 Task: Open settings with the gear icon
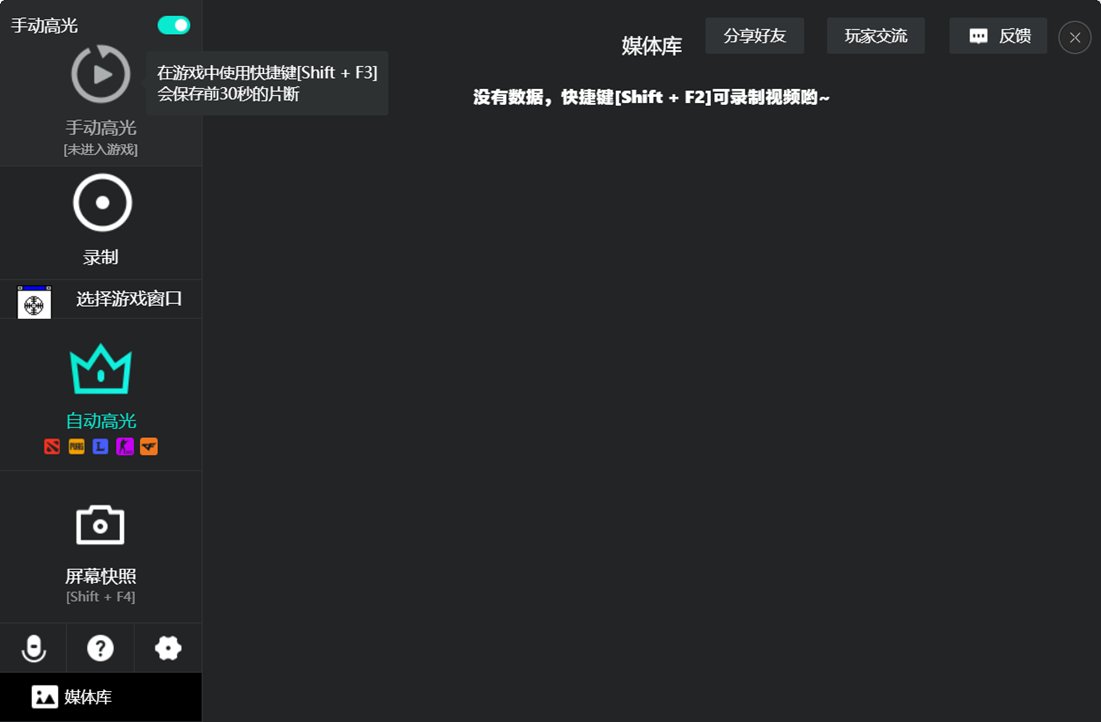[x=168, y=649]
